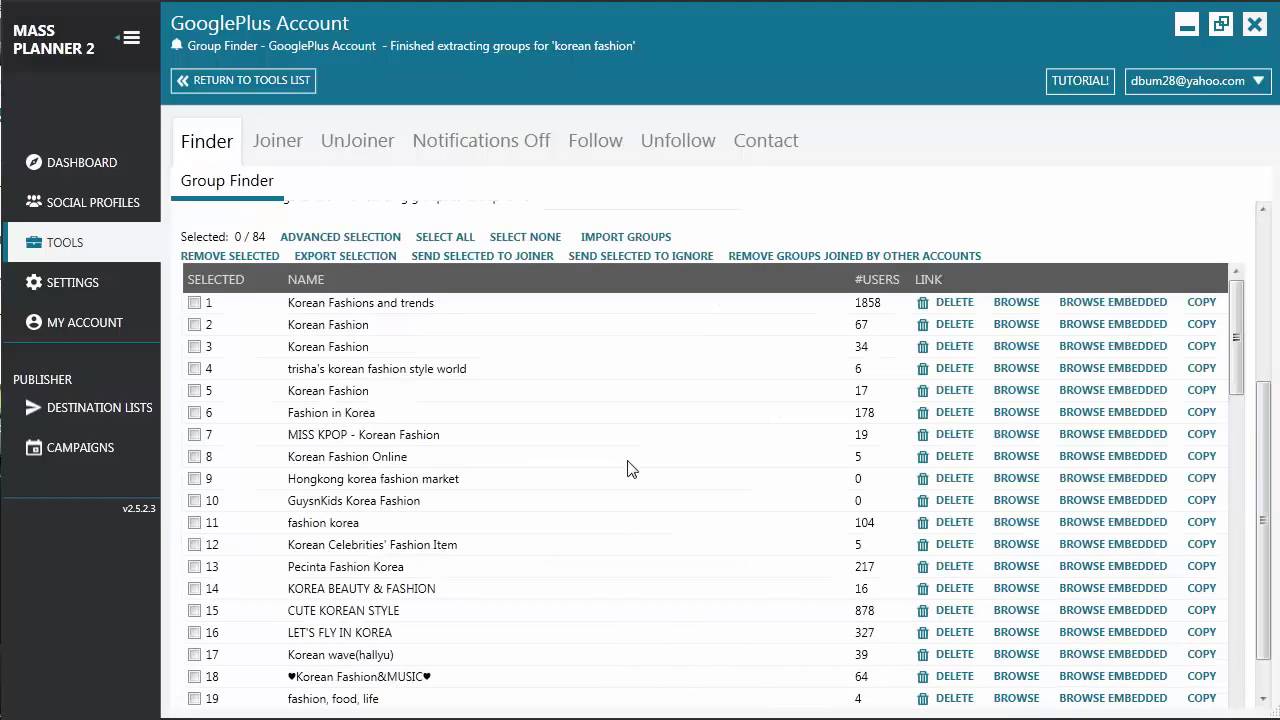Switch to the Joiner tab
The height and width of the screenshot is (720, 1280).
(x=277, y=141)
